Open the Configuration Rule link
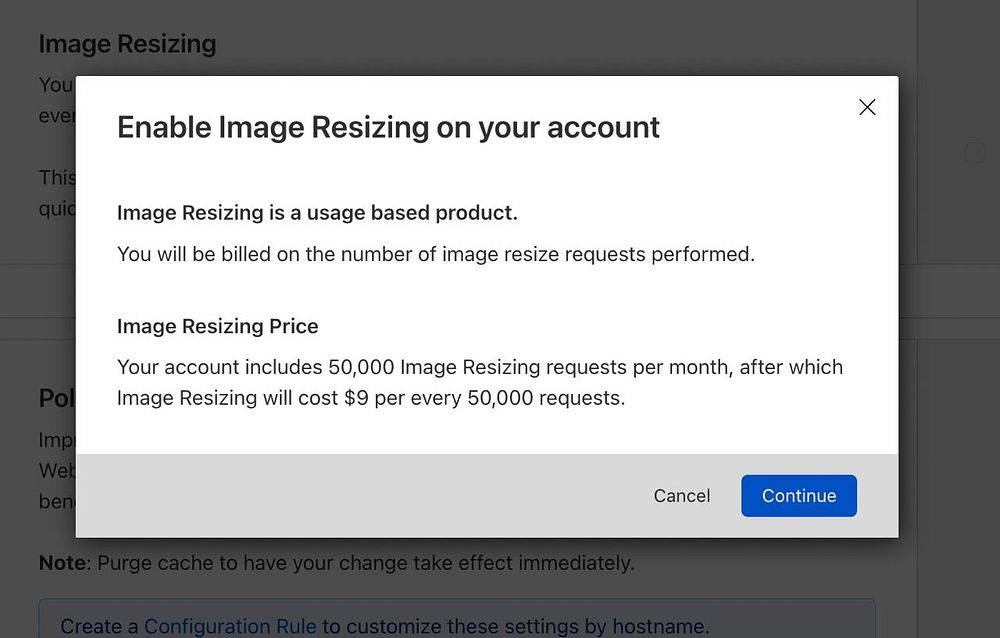Screen dimensions: 1000x638 (230, 627)
